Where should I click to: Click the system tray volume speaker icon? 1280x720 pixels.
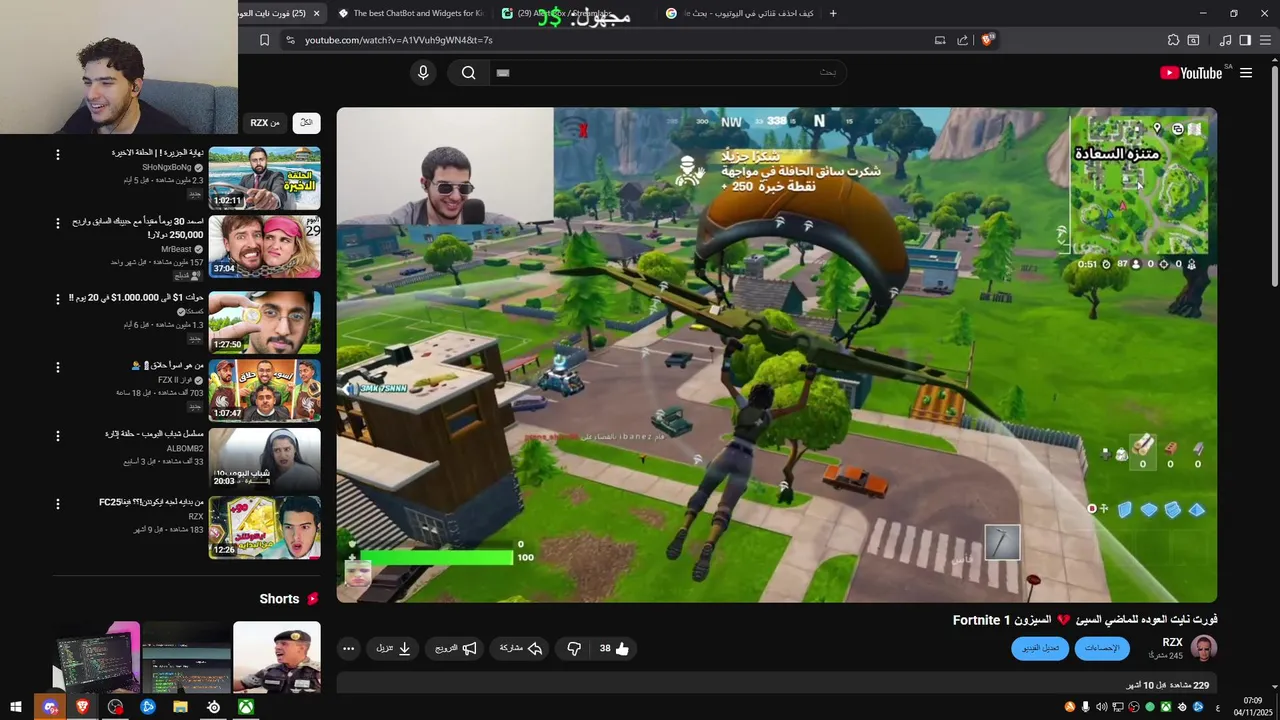coord(1101,707)
